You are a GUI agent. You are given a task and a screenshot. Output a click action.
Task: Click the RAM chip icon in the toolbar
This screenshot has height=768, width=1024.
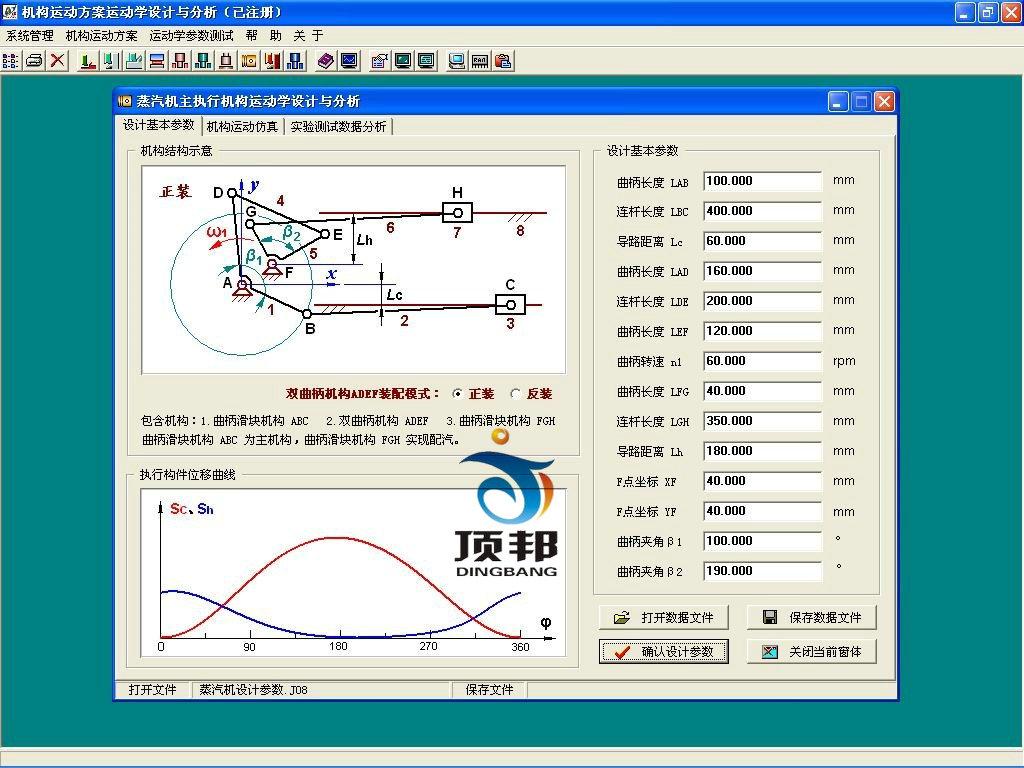(480, 60)
